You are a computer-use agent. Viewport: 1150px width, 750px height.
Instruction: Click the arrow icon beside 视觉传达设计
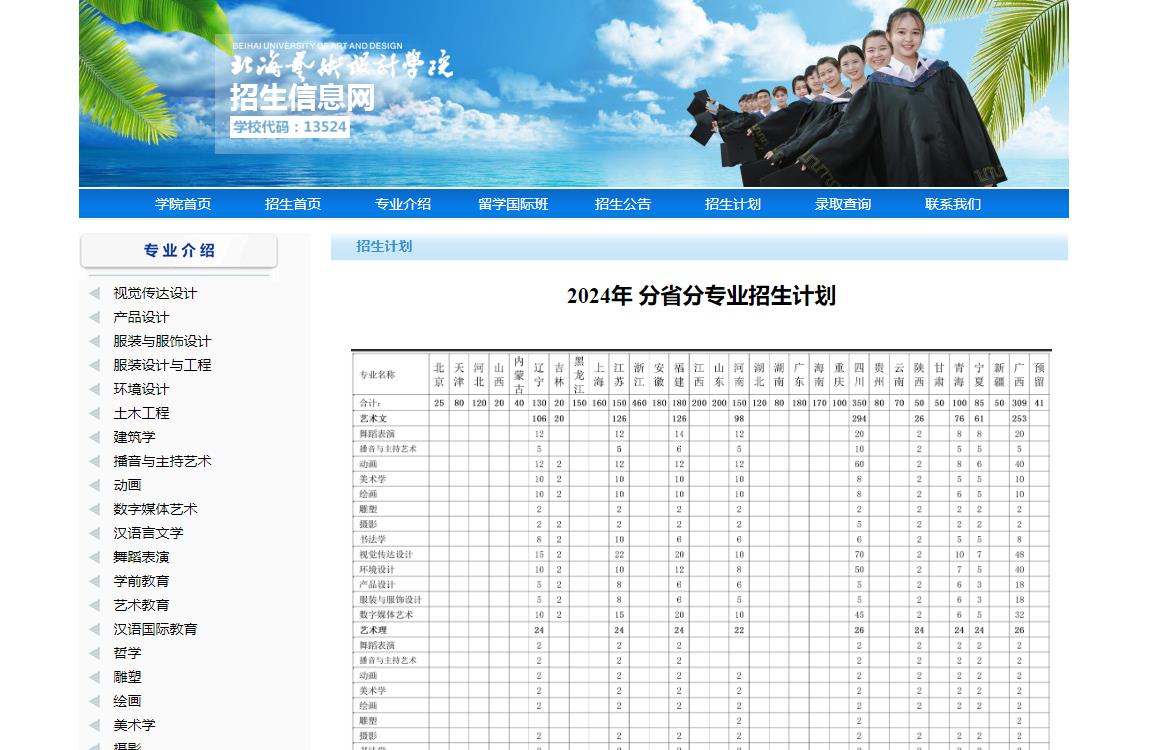click(95, 293)
